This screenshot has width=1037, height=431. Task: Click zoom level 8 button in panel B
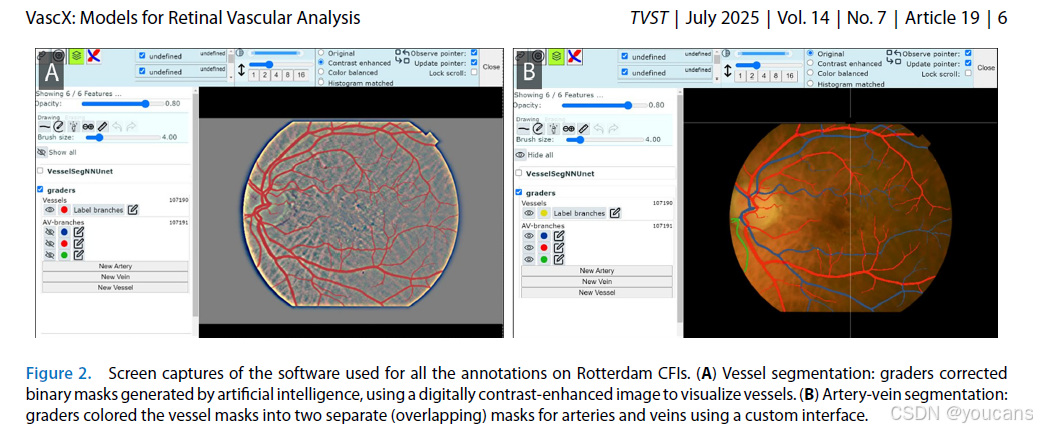tap(776, 75)
